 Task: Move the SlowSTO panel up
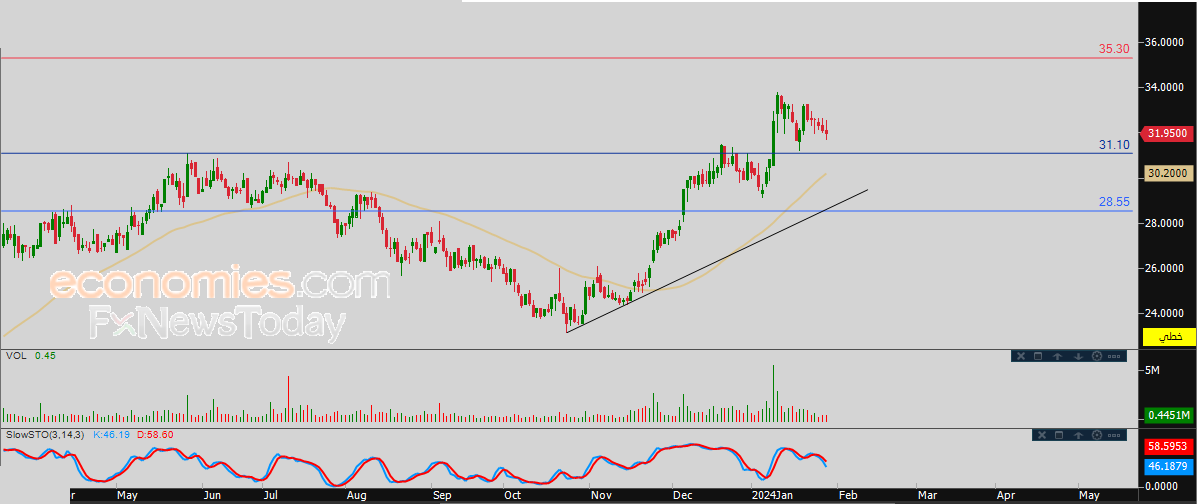pyautogui.click(x=1078, y=435)
